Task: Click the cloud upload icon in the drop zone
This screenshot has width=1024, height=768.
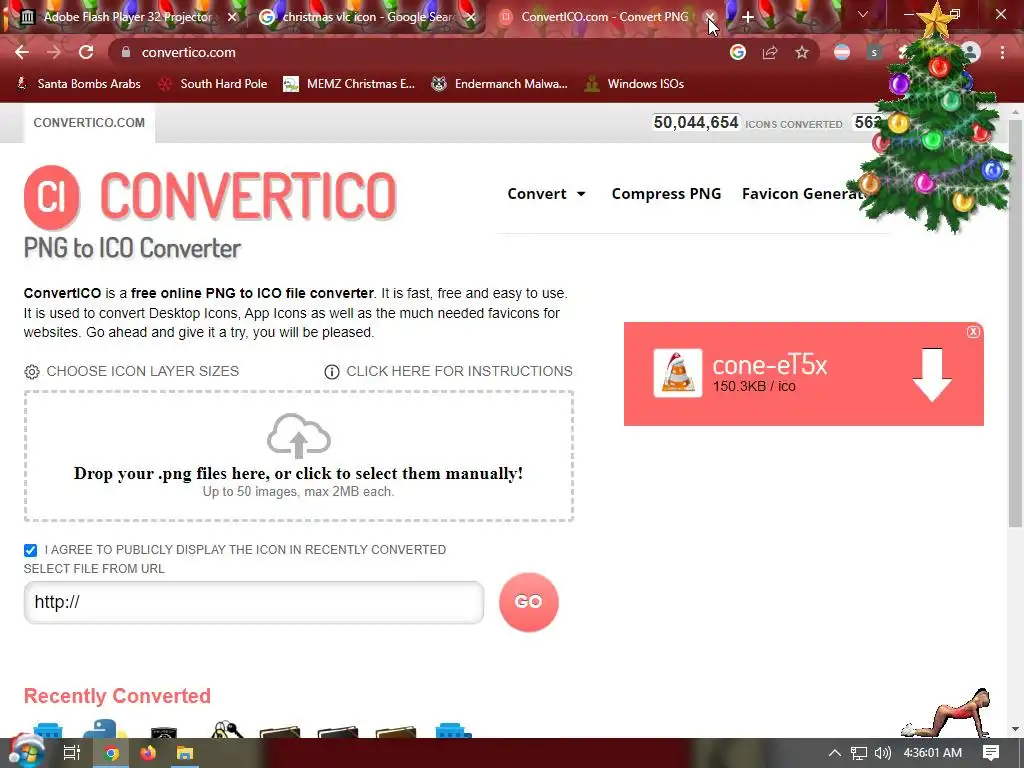Action: pyautogui.click(x=299, y=436)
